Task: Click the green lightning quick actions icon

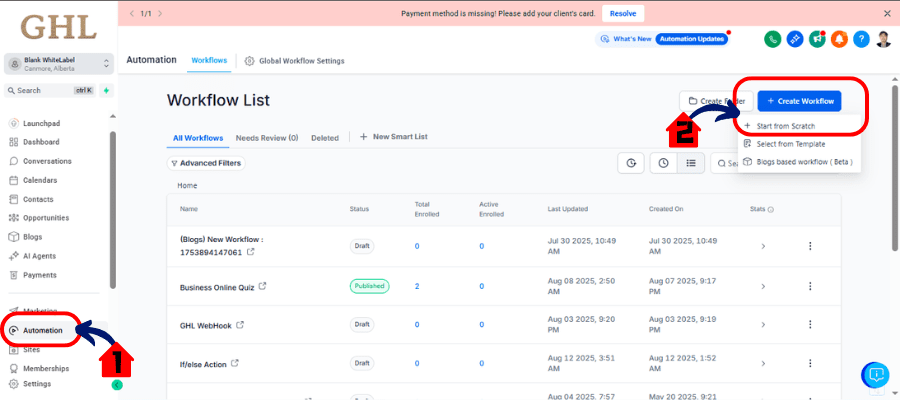Action: pos(106,91)
